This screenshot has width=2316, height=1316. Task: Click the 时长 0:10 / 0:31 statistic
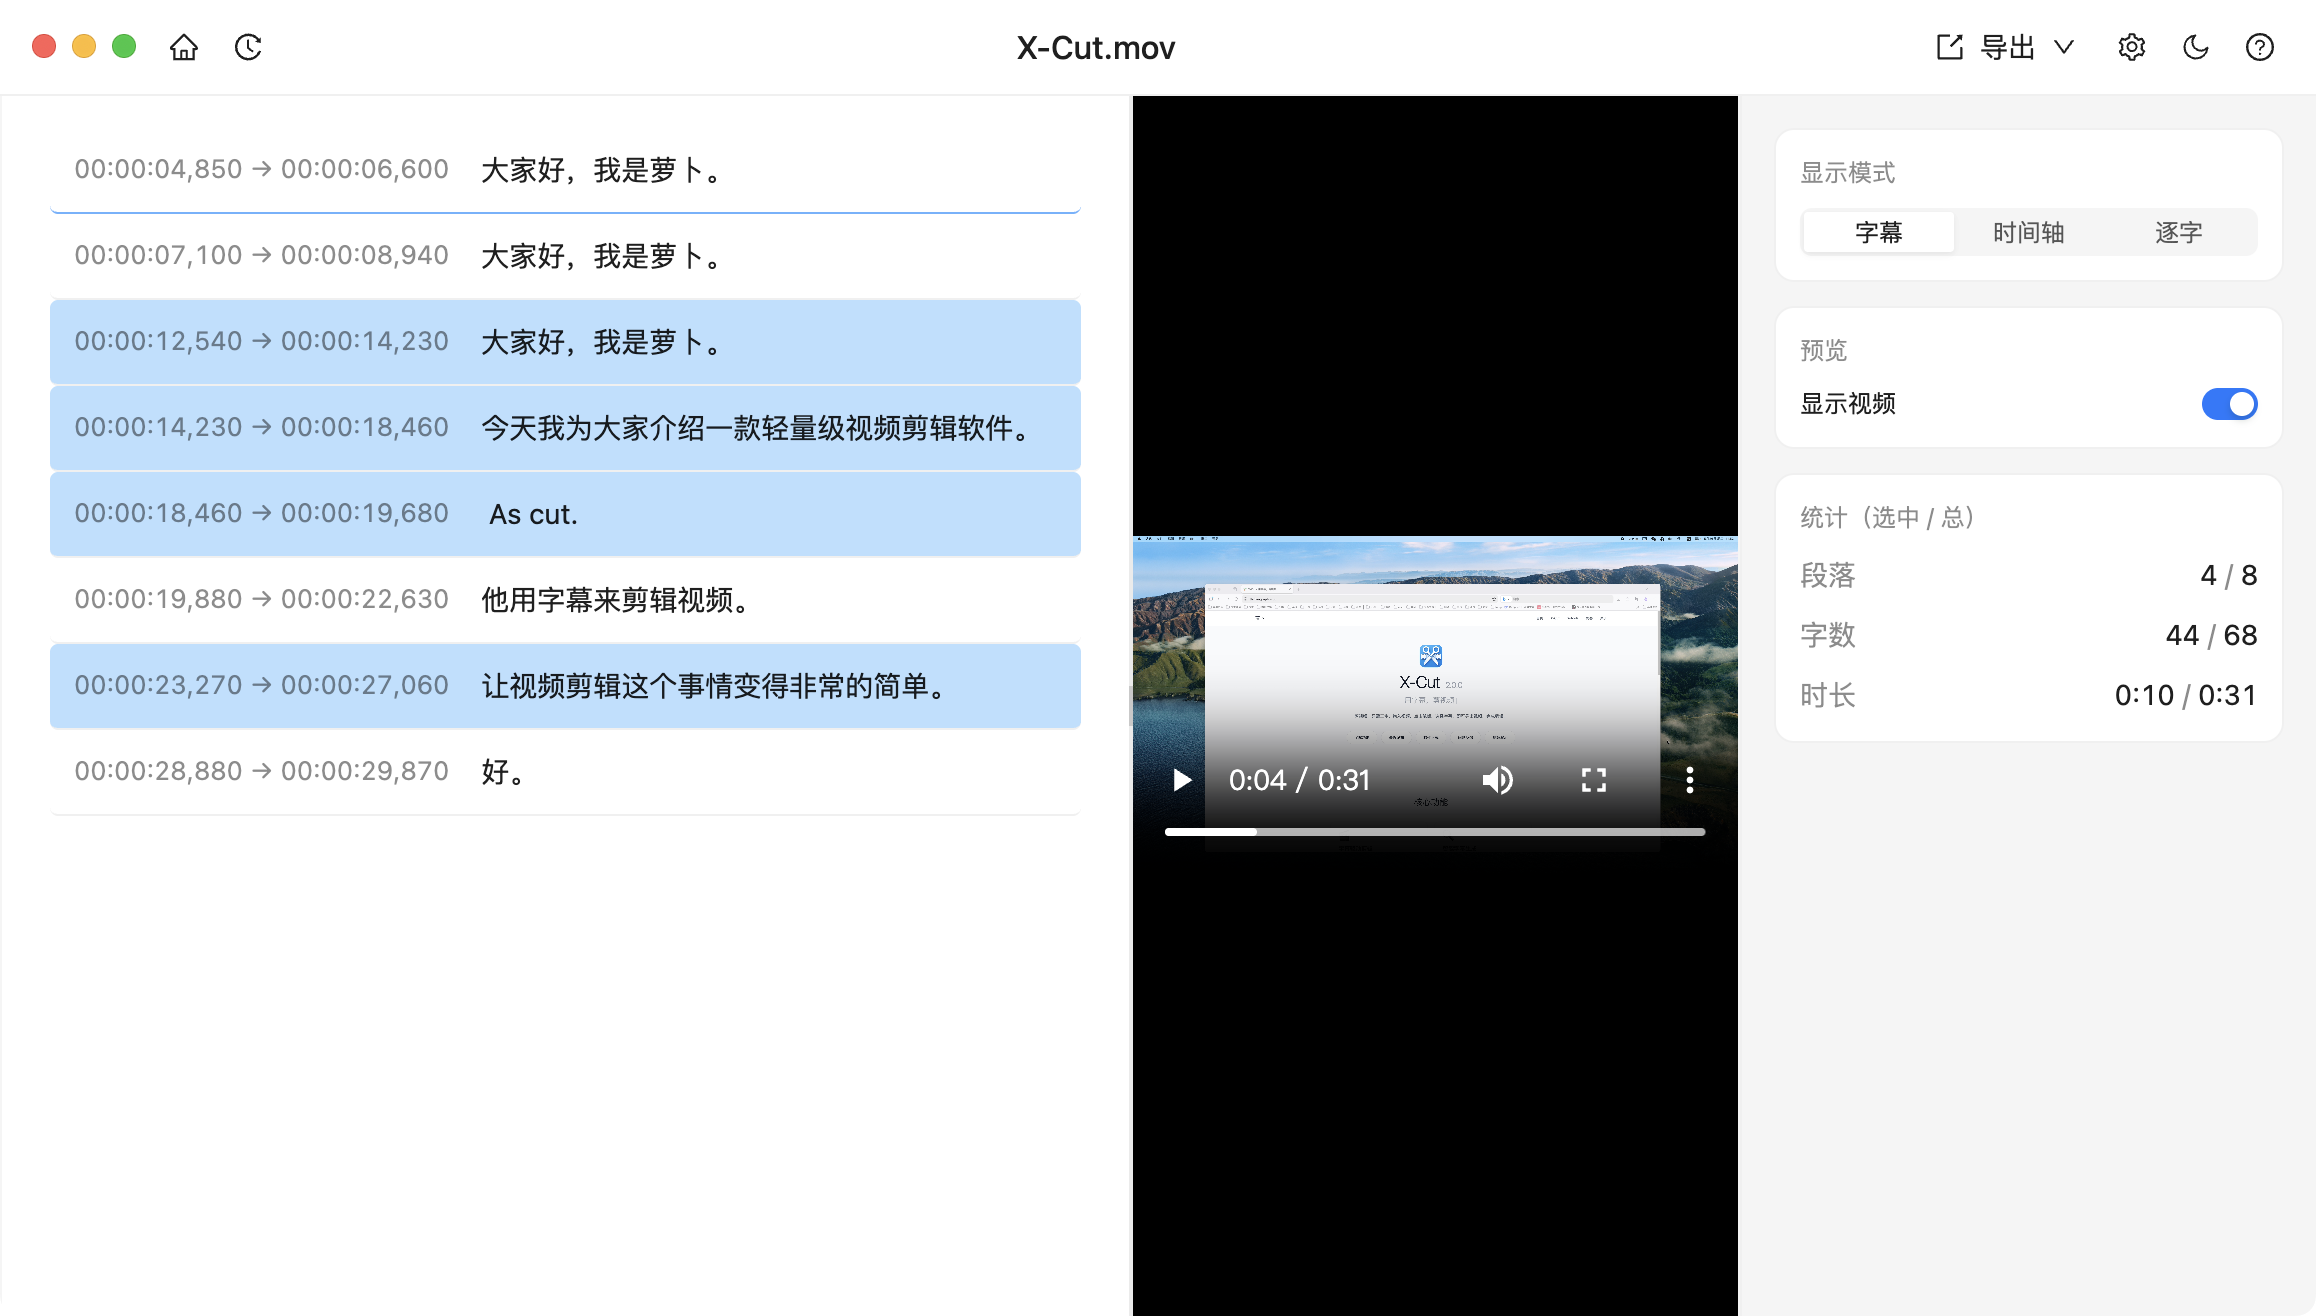[x=2028, y=695]
